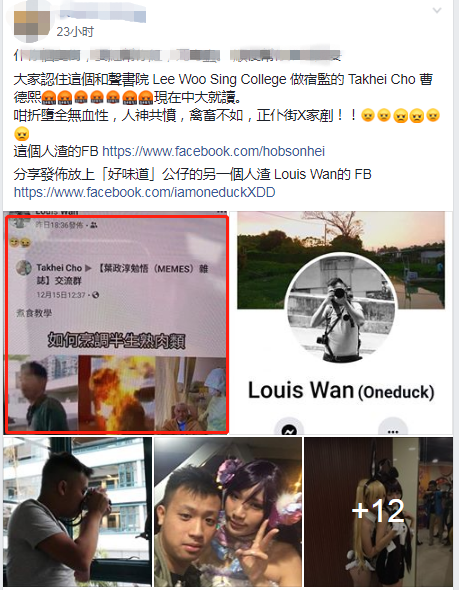
Task: Open the post options chevron menu
Action: 437,11
